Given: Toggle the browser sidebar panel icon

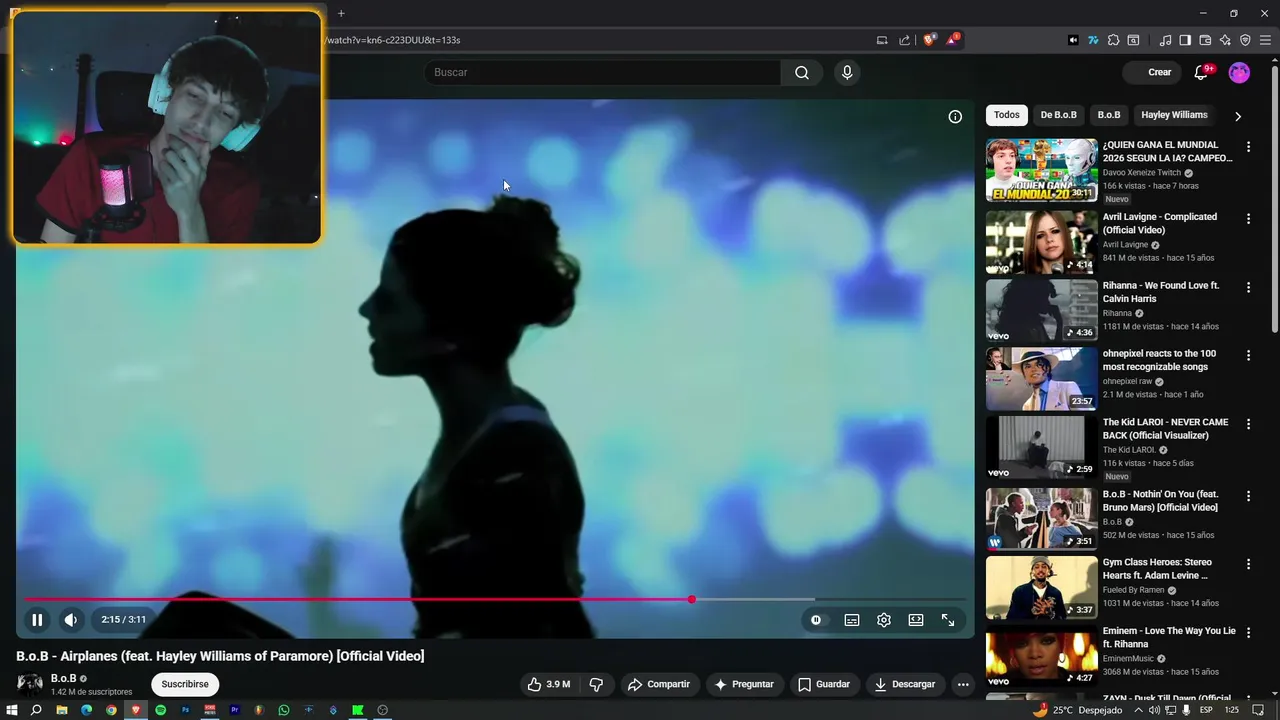Looking at the screenshot, I should tap(1185, 40).
